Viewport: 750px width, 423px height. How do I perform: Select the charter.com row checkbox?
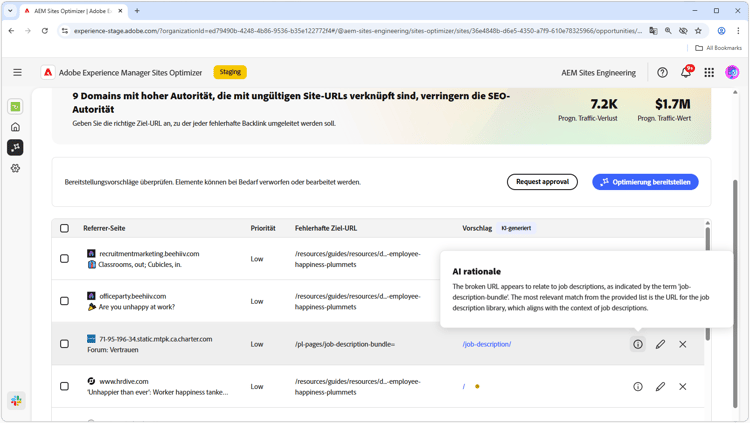[64, 344]
